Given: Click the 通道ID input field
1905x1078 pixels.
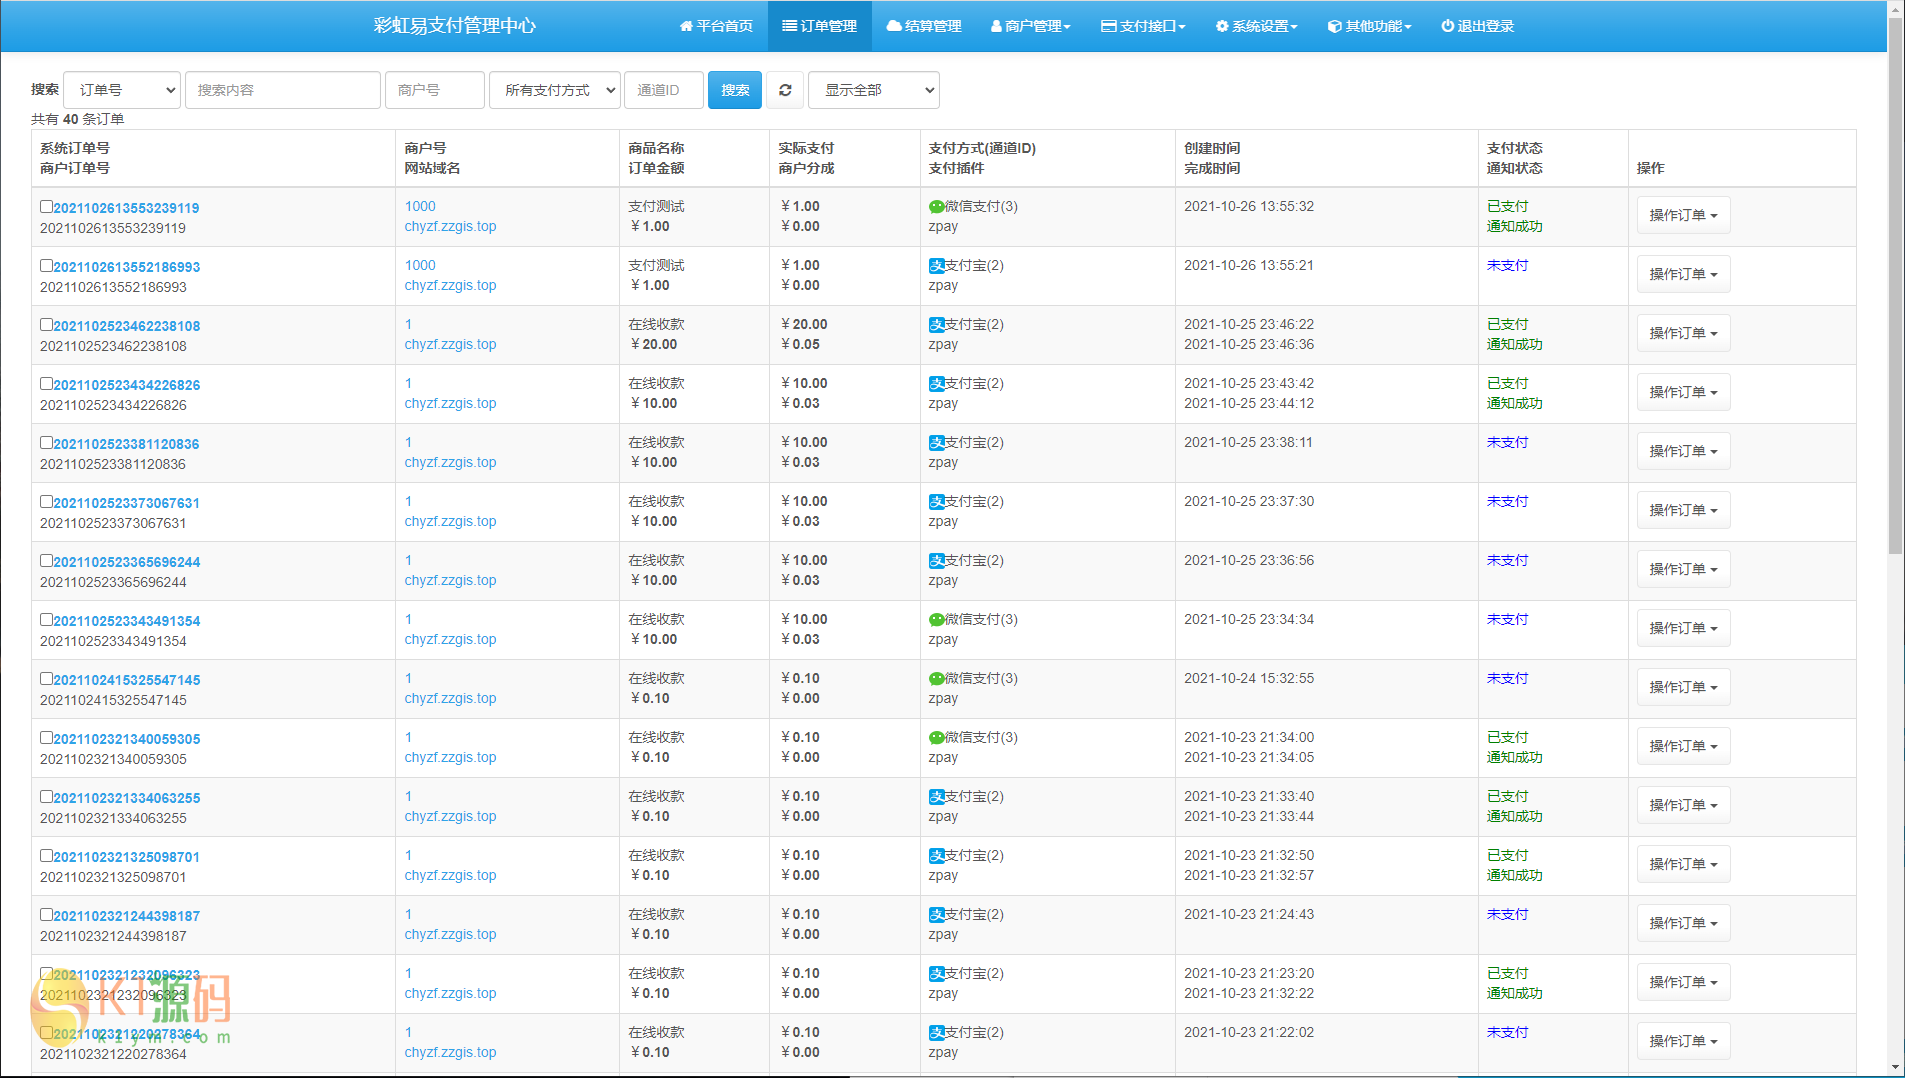Looking at the screenshot, I should pos(664,90).
